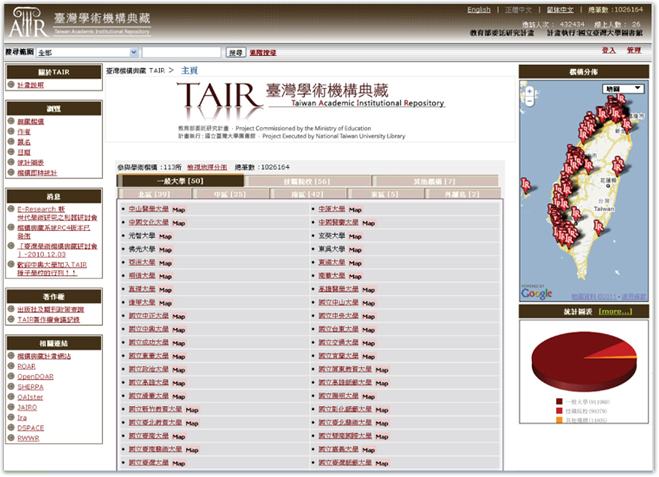The image size is (659, 477).
Task: Select the 中區 [25] region tab
Action: pos(229,194)
